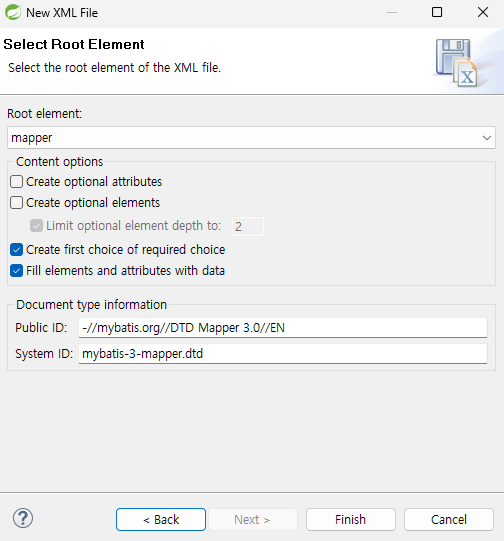Minimize the dialog window
504x541 pixels.
[392, 12]
